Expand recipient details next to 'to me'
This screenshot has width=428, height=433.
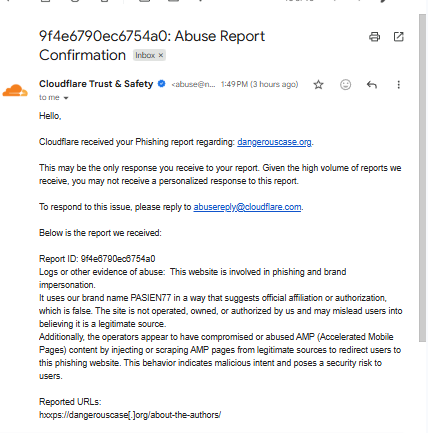coord(66,98)
